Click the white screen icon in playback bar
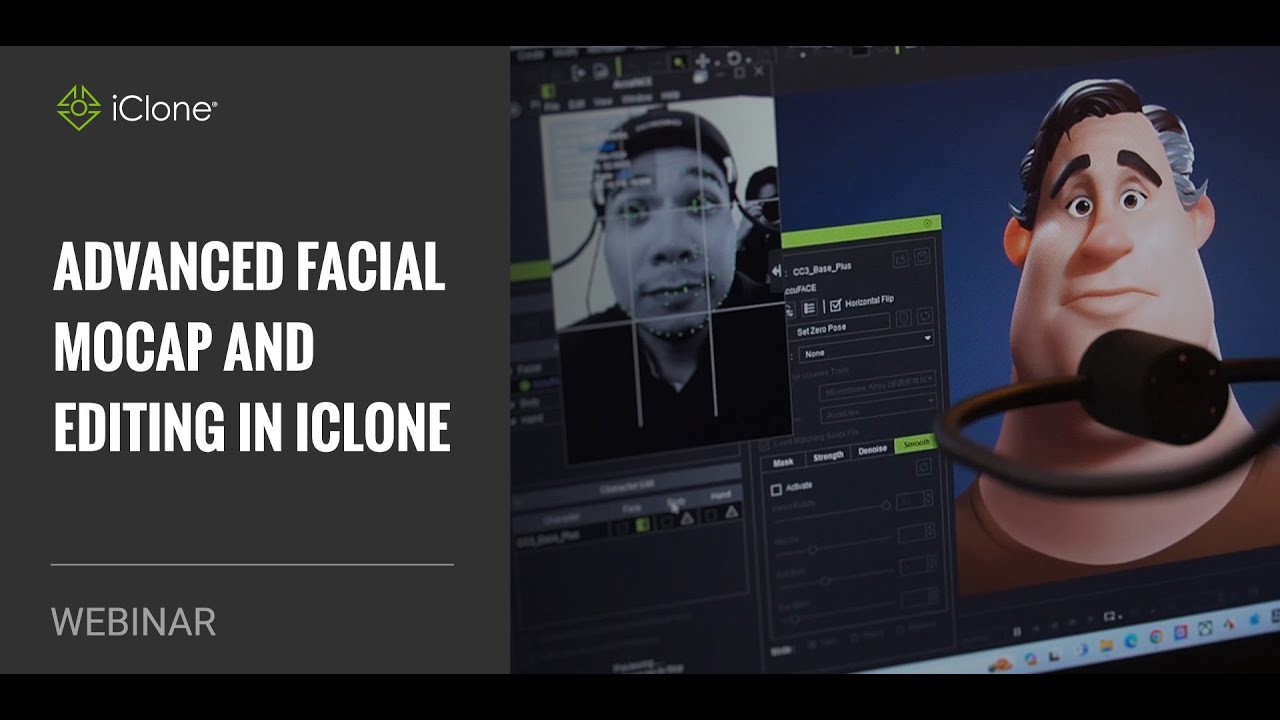The width and height of the screenshot is (1280, 720). (1109, 616)
